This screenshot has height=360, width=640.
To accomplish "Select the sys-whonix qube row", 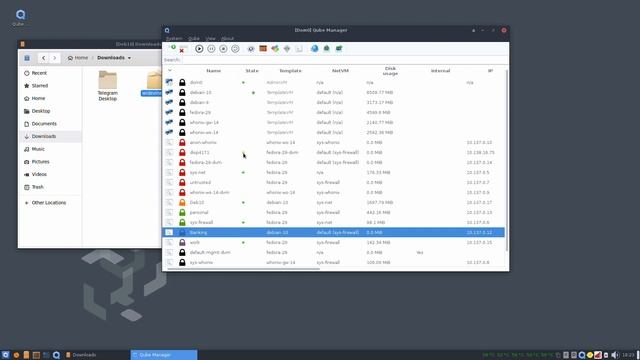I will point(334,262).
